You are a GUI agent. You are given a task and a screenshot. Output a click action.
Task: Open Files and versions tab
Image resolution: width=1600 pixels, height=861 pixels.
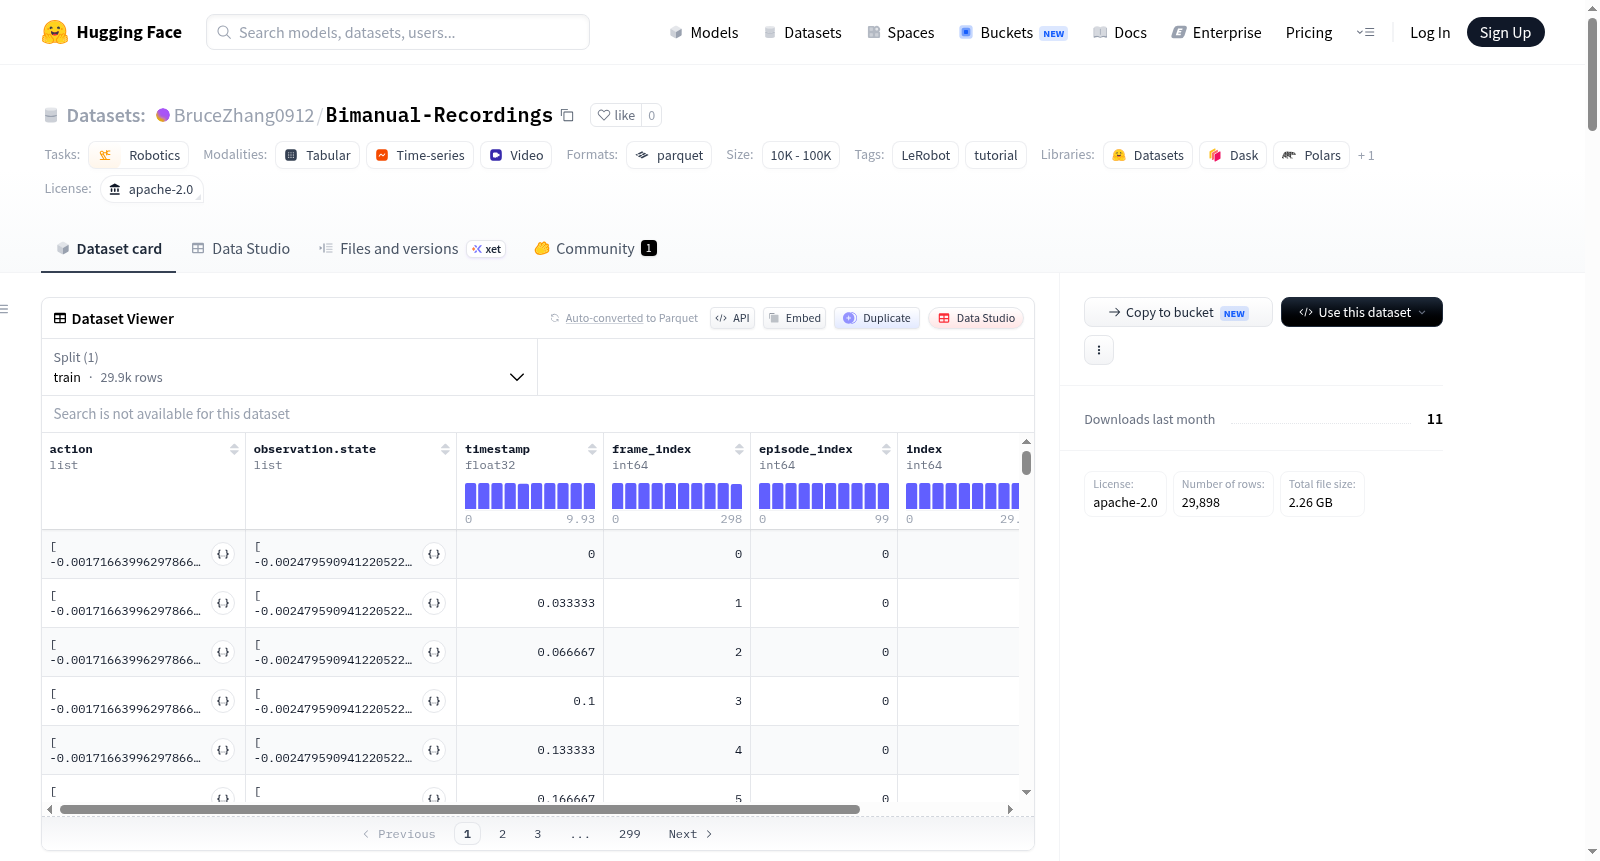coord(412,249)
